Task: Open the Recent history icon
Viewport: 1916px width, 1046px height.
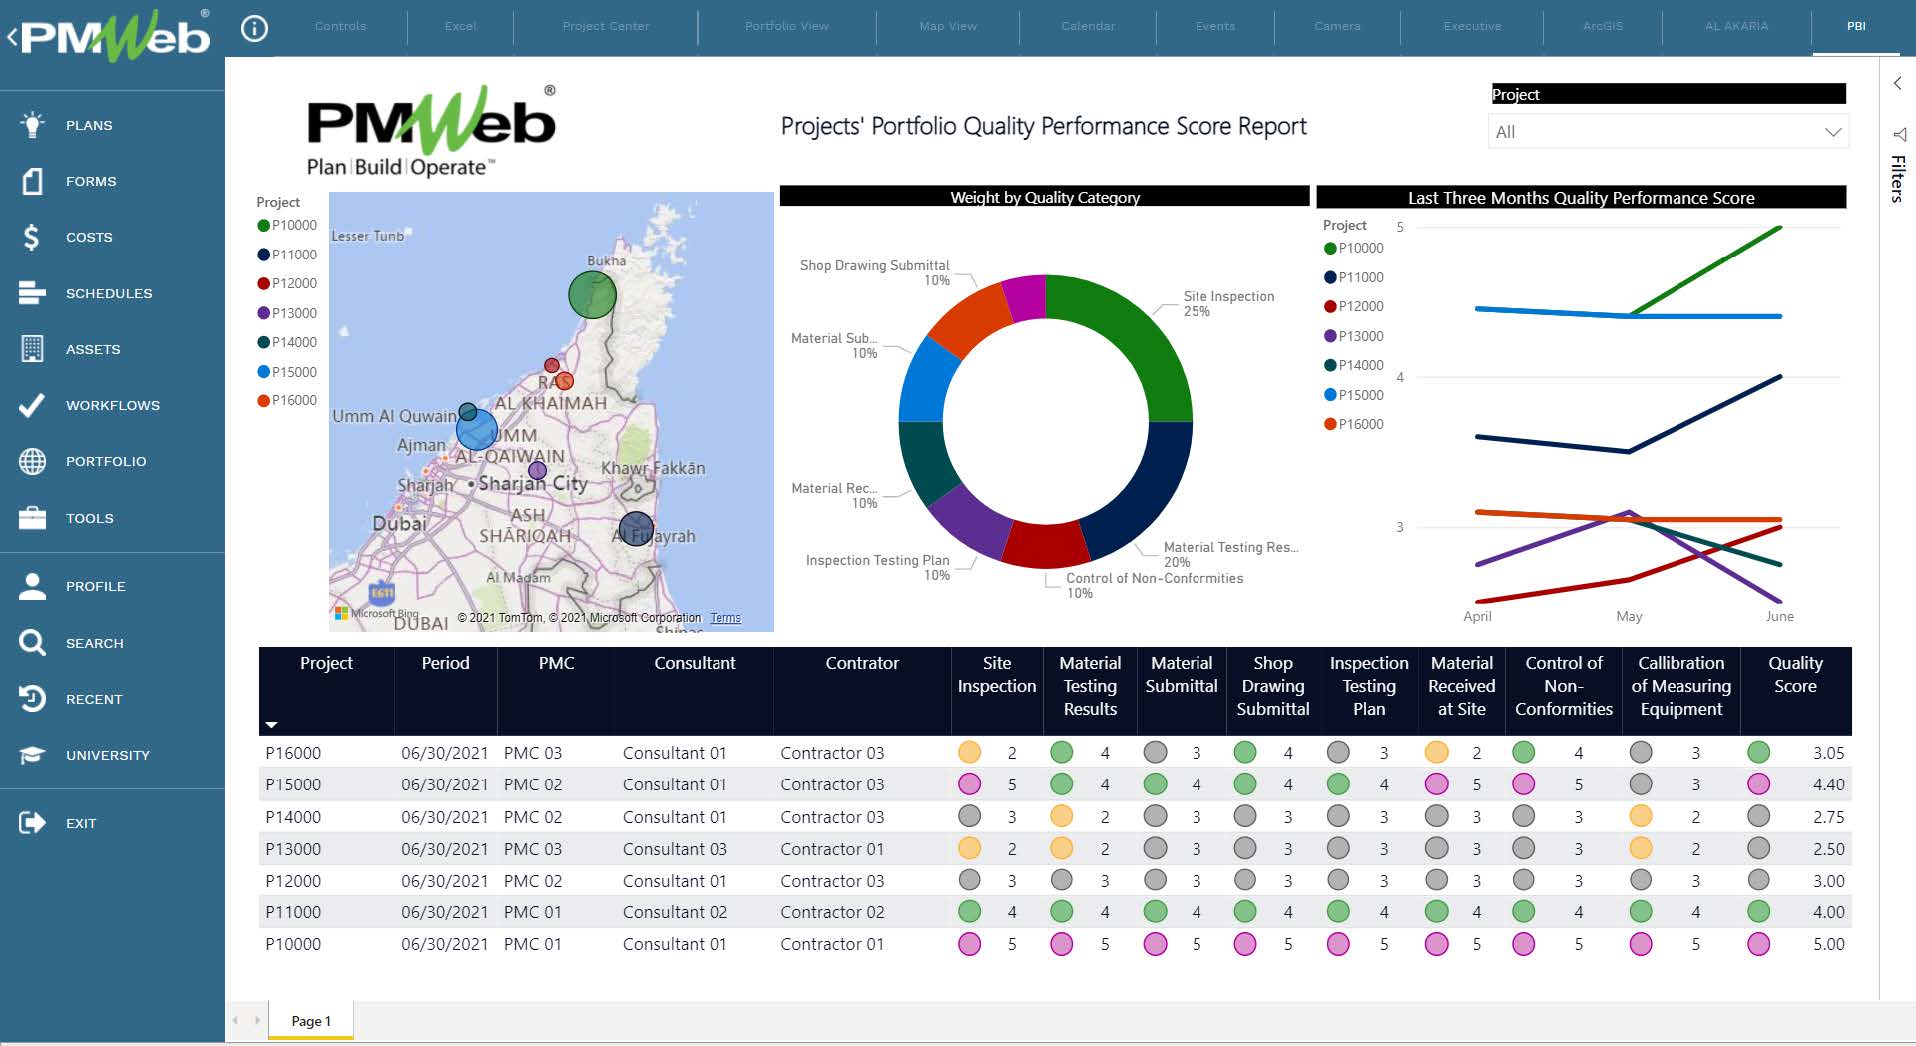Action: [x=32, y=699]
